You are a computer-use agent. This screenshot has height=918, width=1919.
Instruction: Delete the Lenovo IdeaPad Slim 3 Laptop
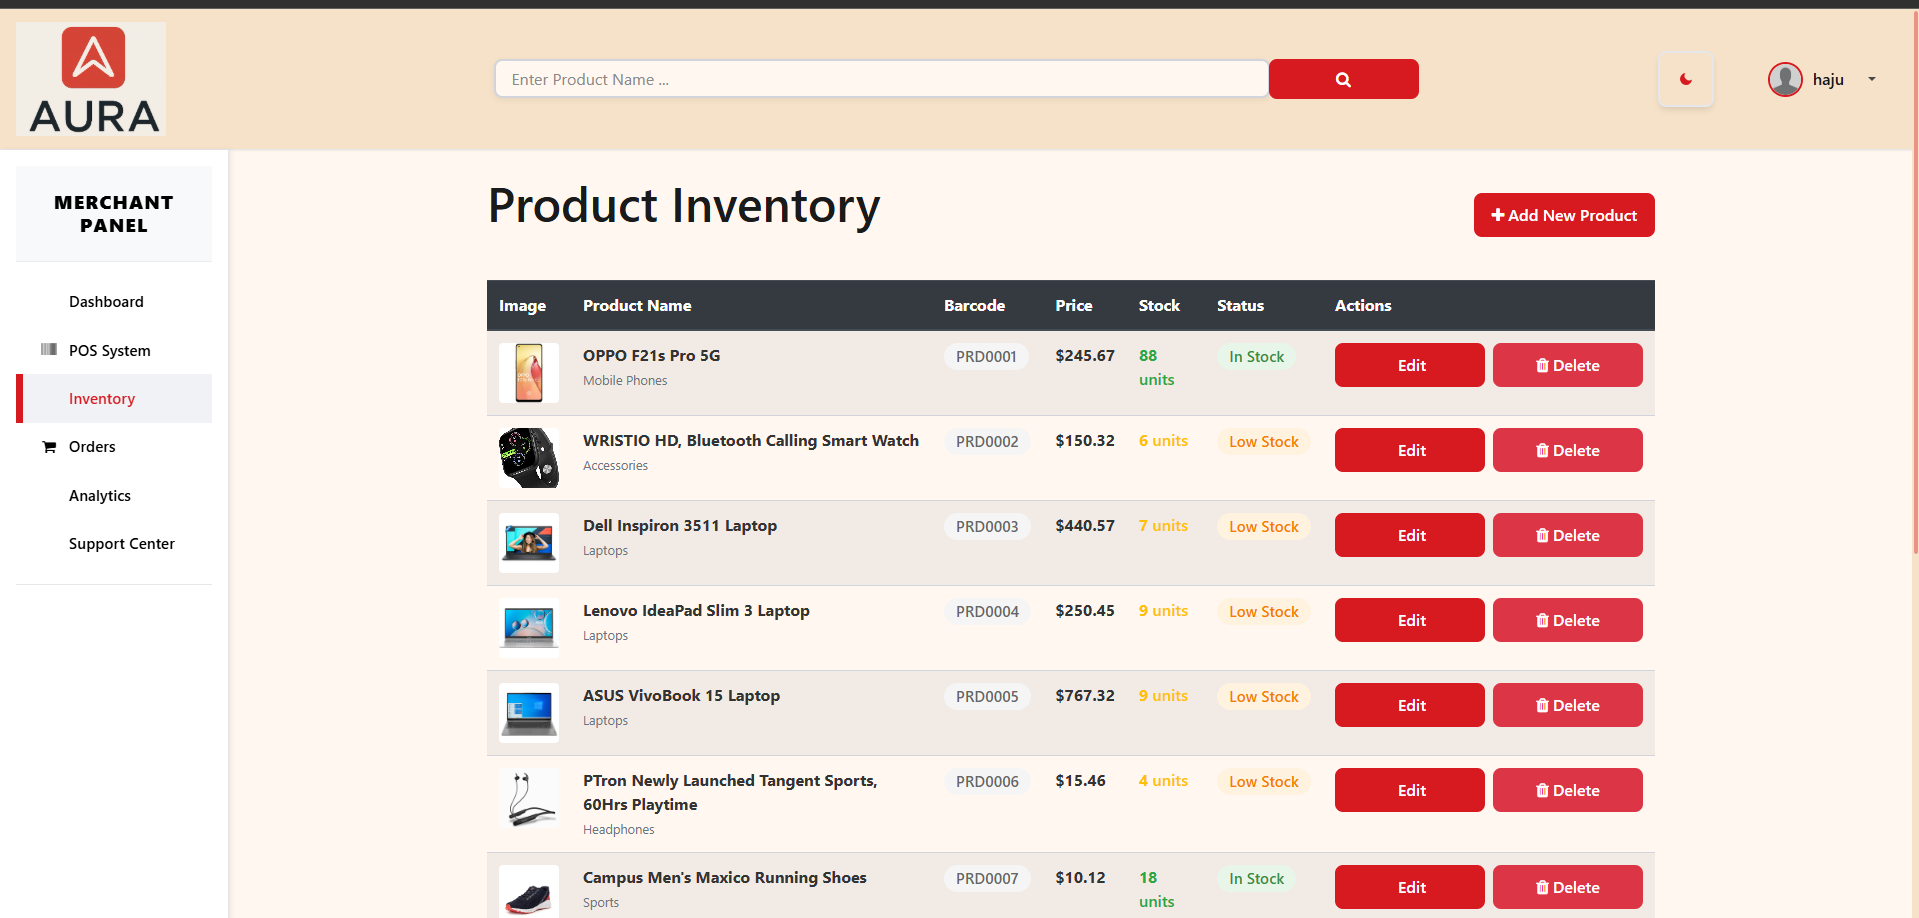click(1568, 620)
